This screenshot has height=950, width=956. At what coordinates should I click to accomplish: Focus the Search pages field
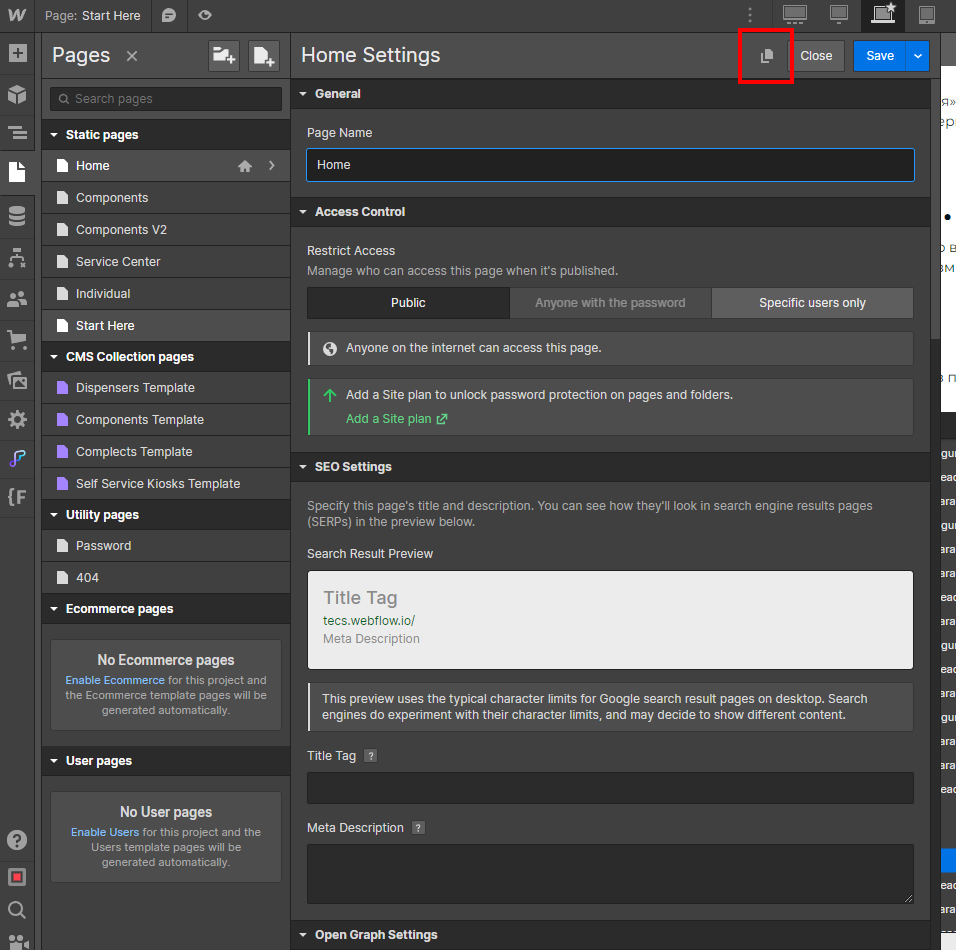point(166,99)
